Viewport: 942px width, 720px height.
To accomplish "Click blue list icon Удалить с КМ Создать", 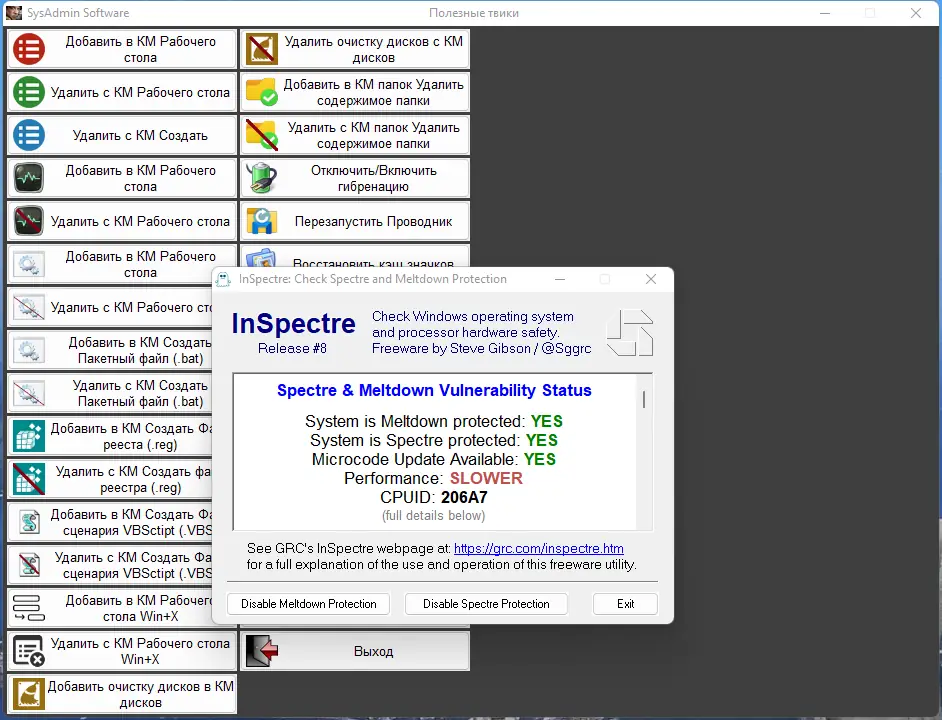I will pyautogui.click(x=29, y=135).
